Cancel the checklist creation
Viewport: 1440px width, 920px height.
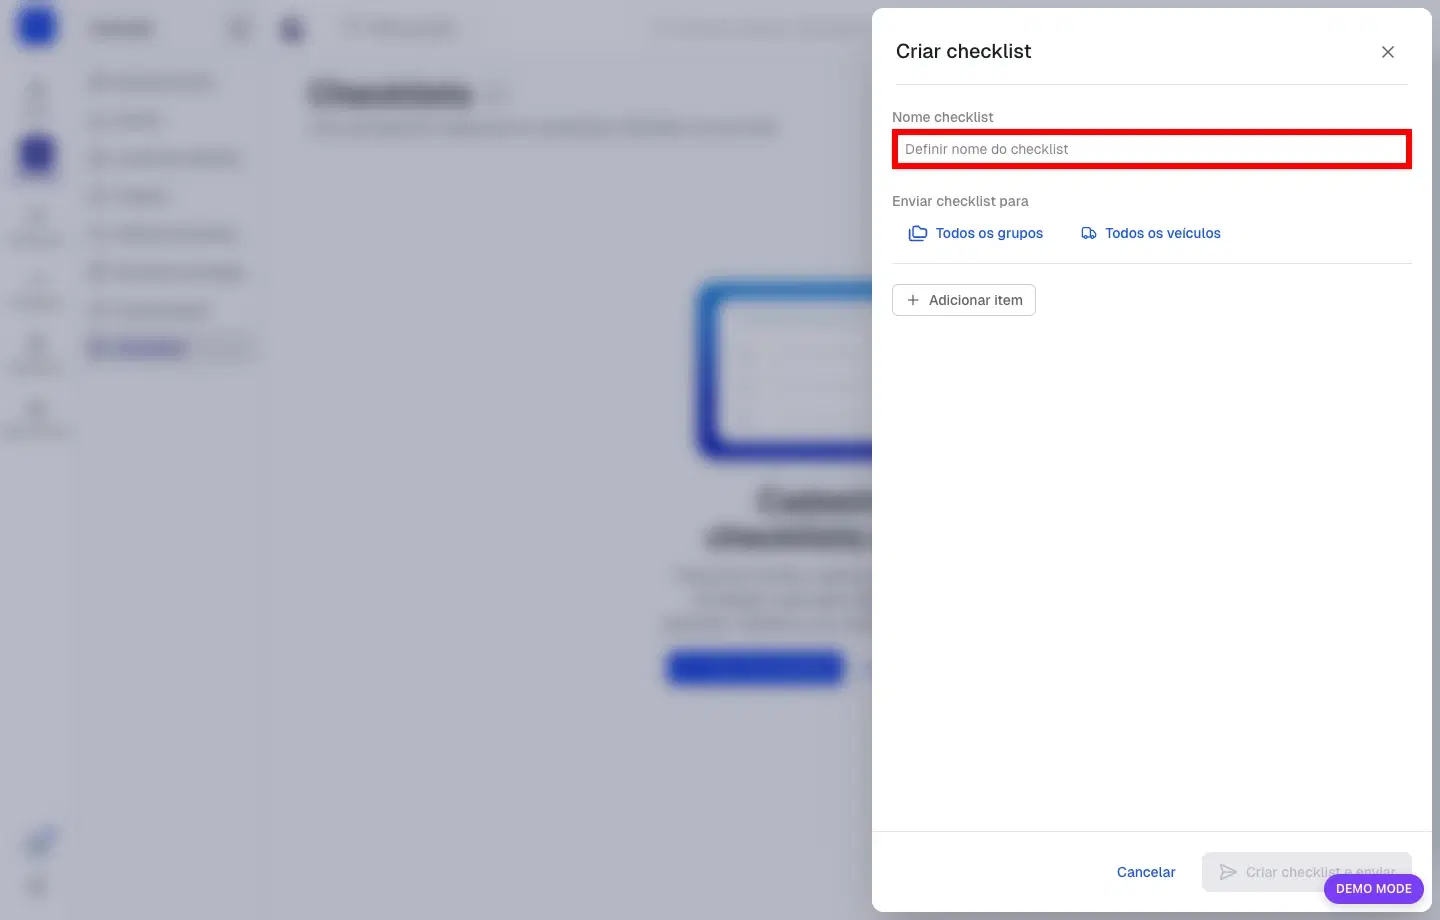1146,872
